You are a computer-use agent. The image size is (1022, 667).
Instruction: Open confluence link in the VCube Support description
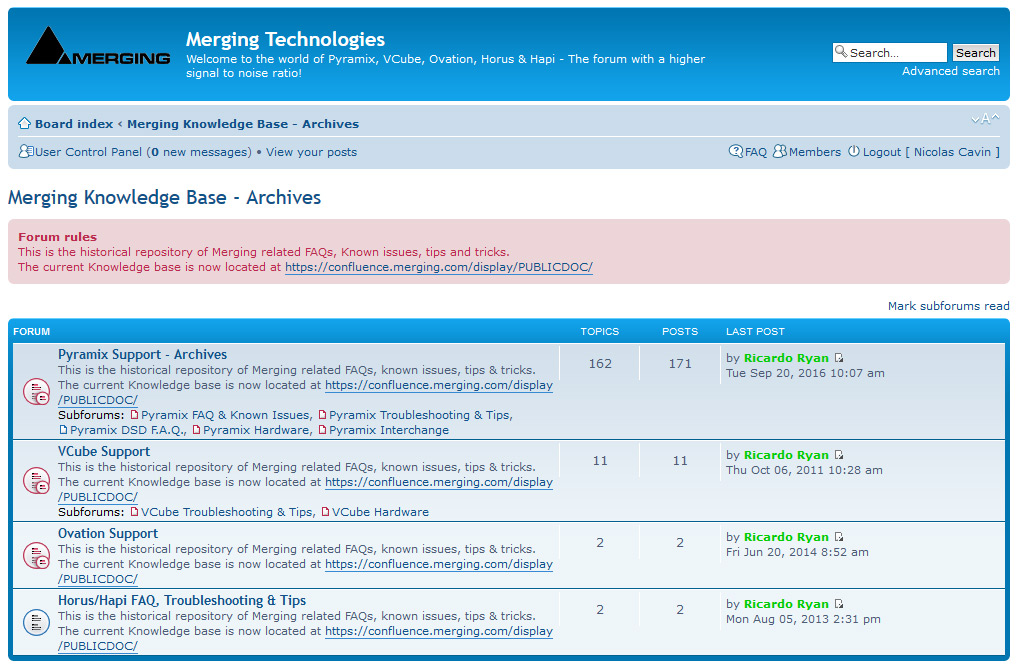[439, 482]
